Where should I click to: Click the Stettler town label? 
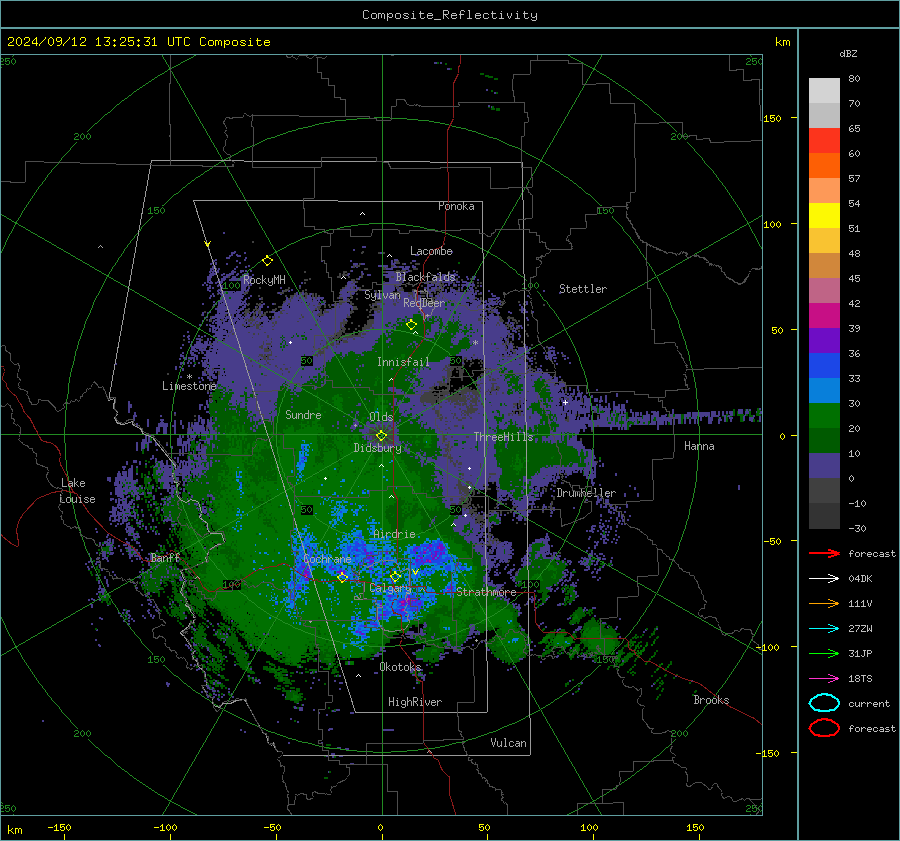pos(583,289)
